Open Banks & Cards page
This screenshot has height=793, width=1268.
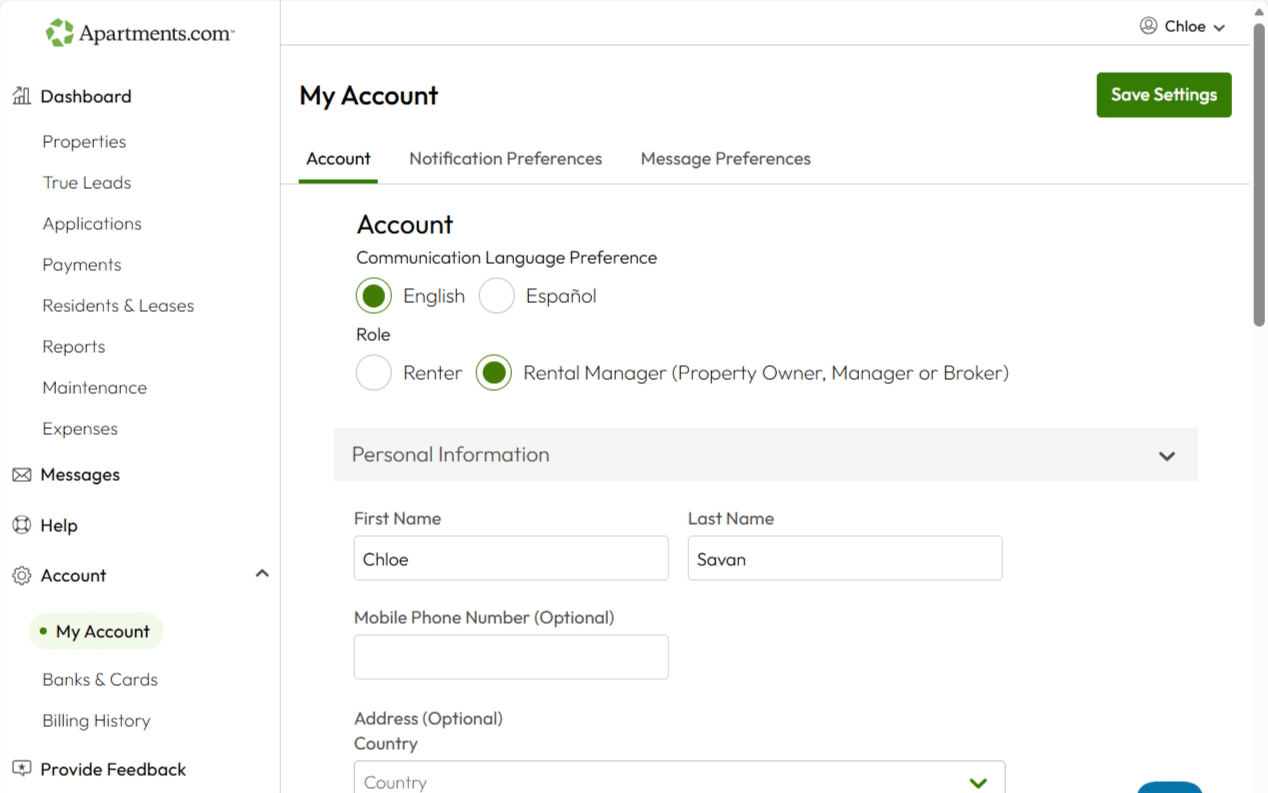pos(100,680)
